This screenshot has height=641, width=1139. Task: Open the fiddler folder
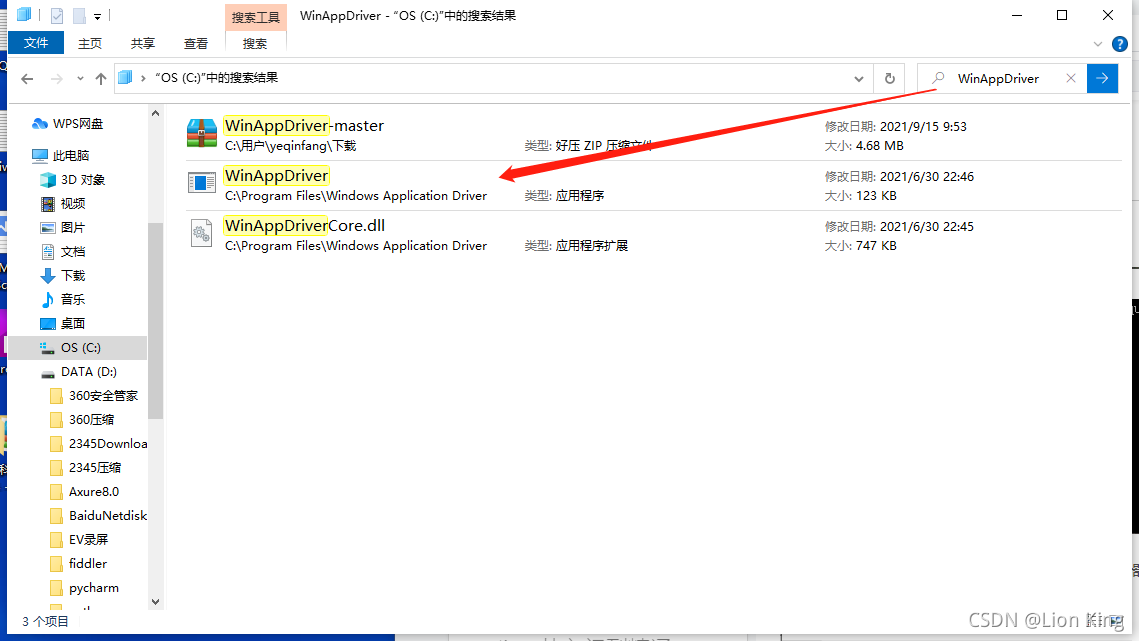click(x=87, y=563)
